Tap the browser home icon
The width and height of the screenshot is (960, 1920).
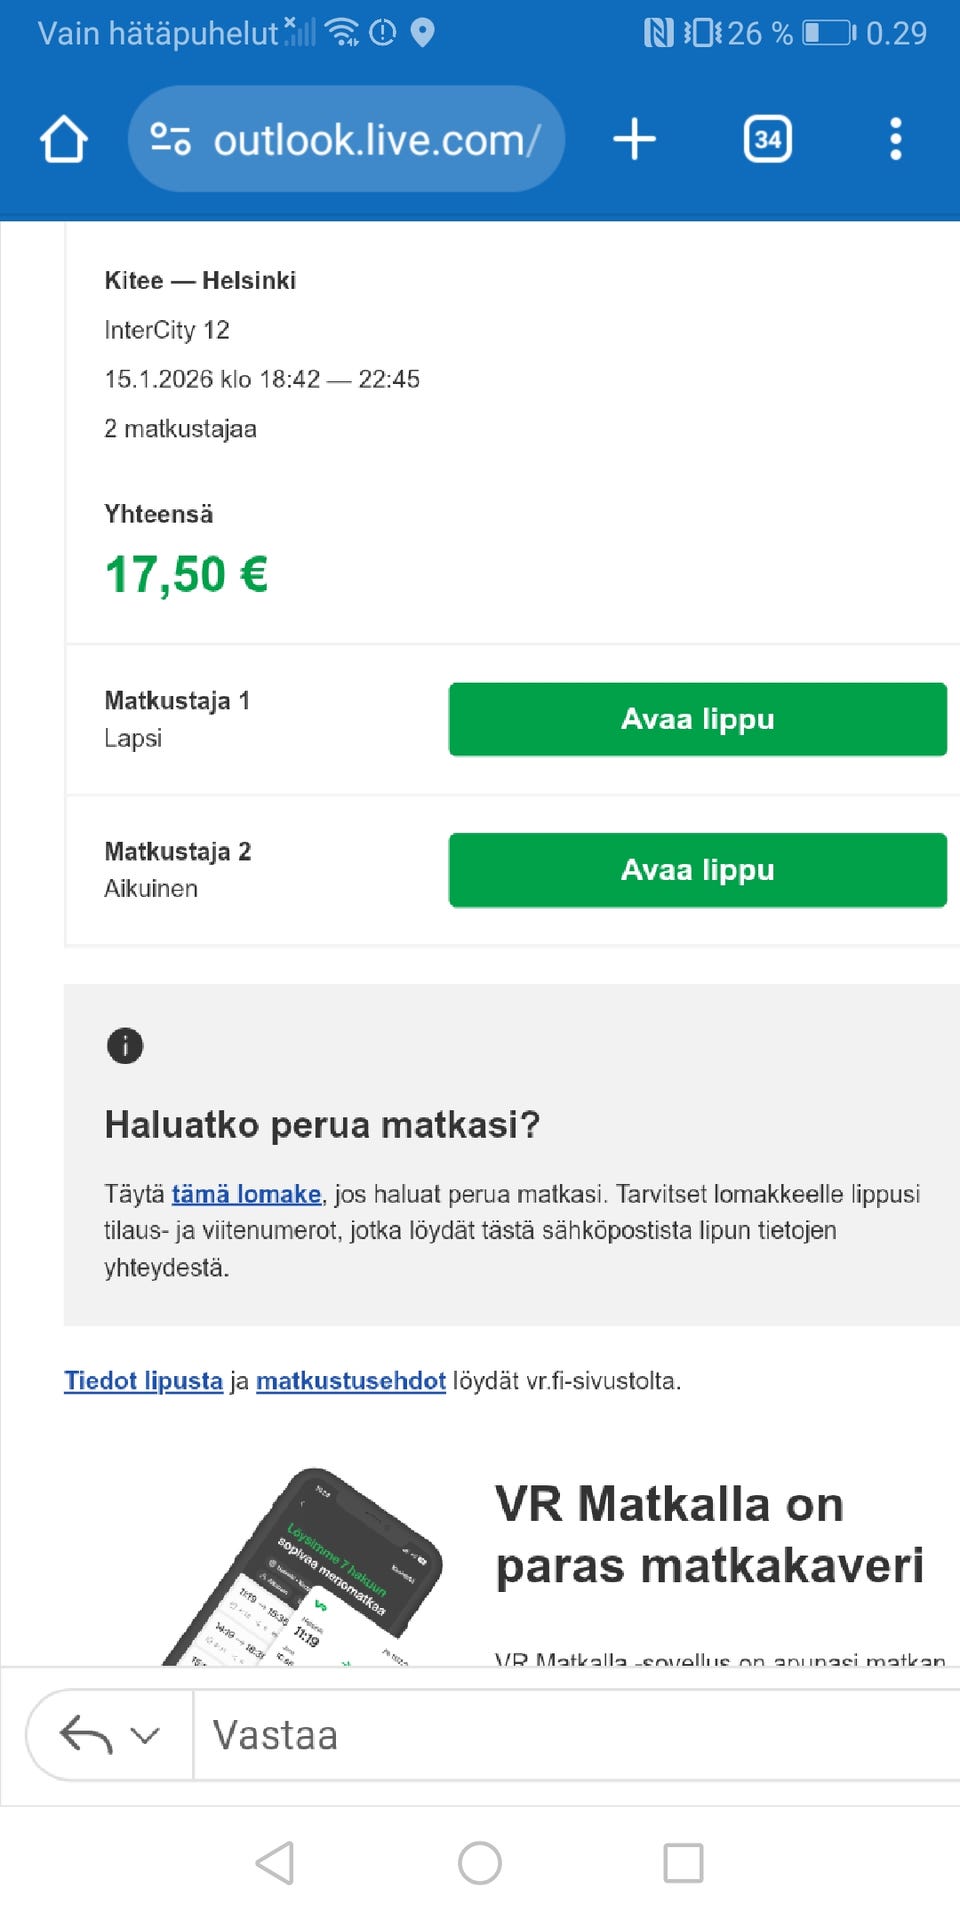coord(64,139)
